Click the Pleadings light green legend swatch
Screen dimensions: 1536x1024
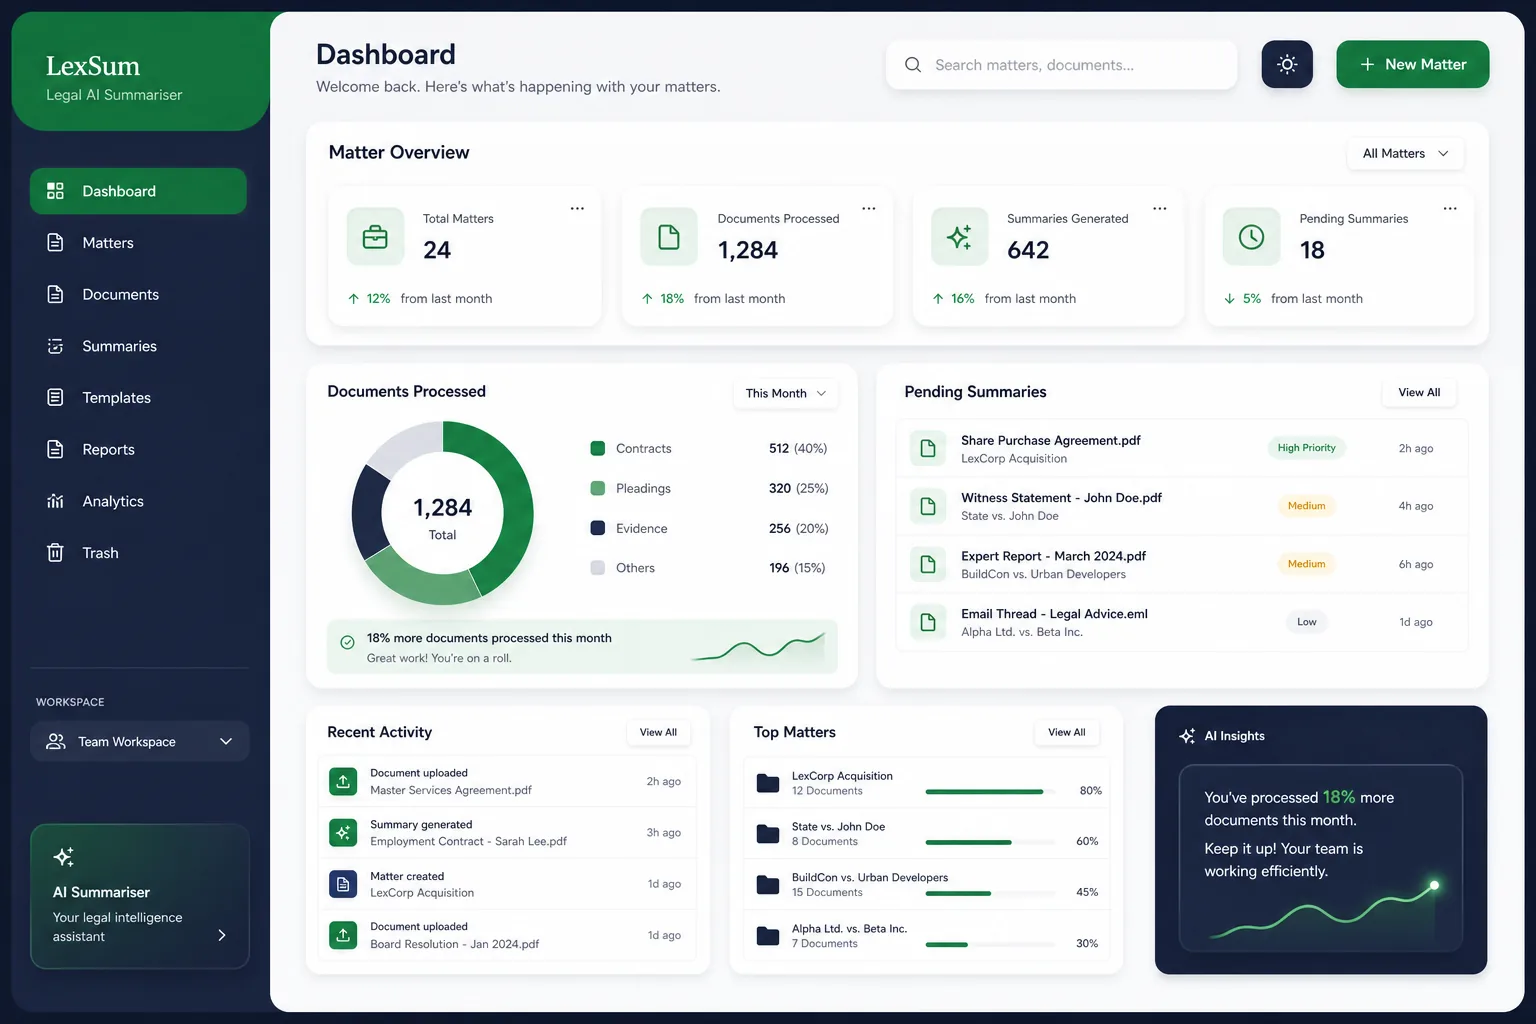tap(598, 488)
